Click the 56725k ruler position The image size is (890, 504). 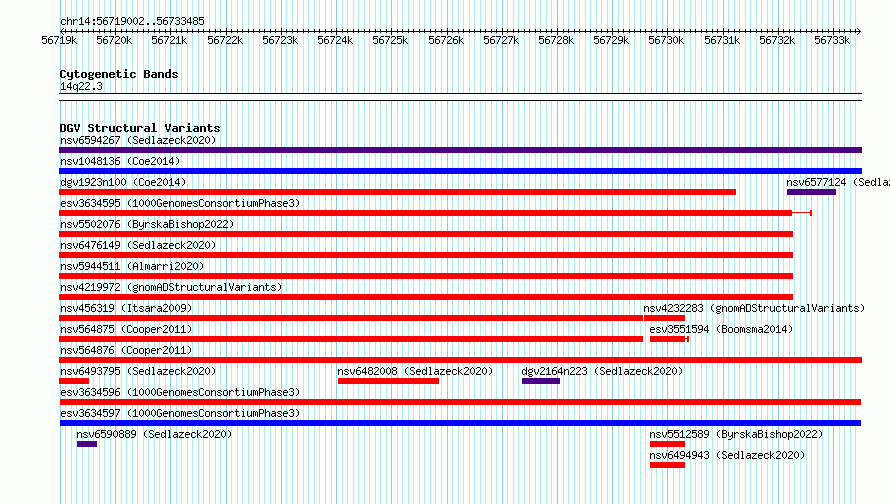[390, 40]
